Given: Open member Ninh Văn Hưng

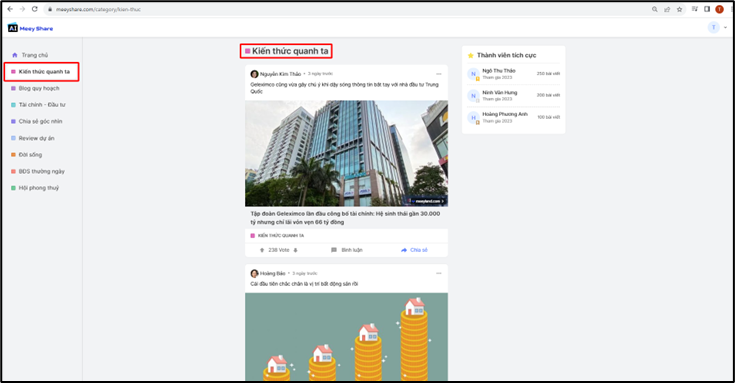Looking at the screenshot, I should click(500, 93).
